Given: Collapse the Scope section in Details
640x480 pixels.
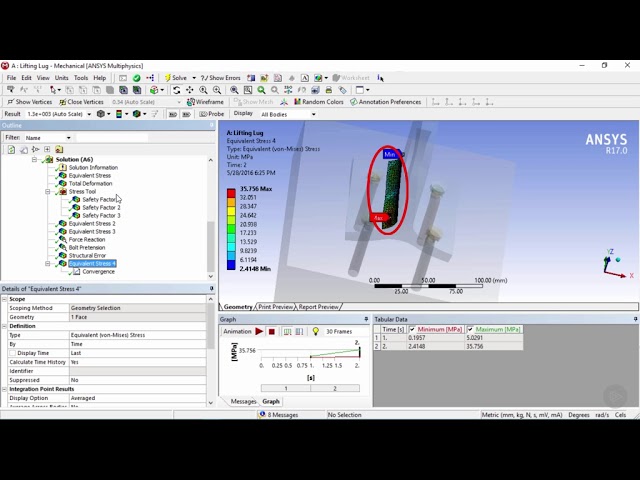Looking at the screenshot, I should (x=4, y=299).
